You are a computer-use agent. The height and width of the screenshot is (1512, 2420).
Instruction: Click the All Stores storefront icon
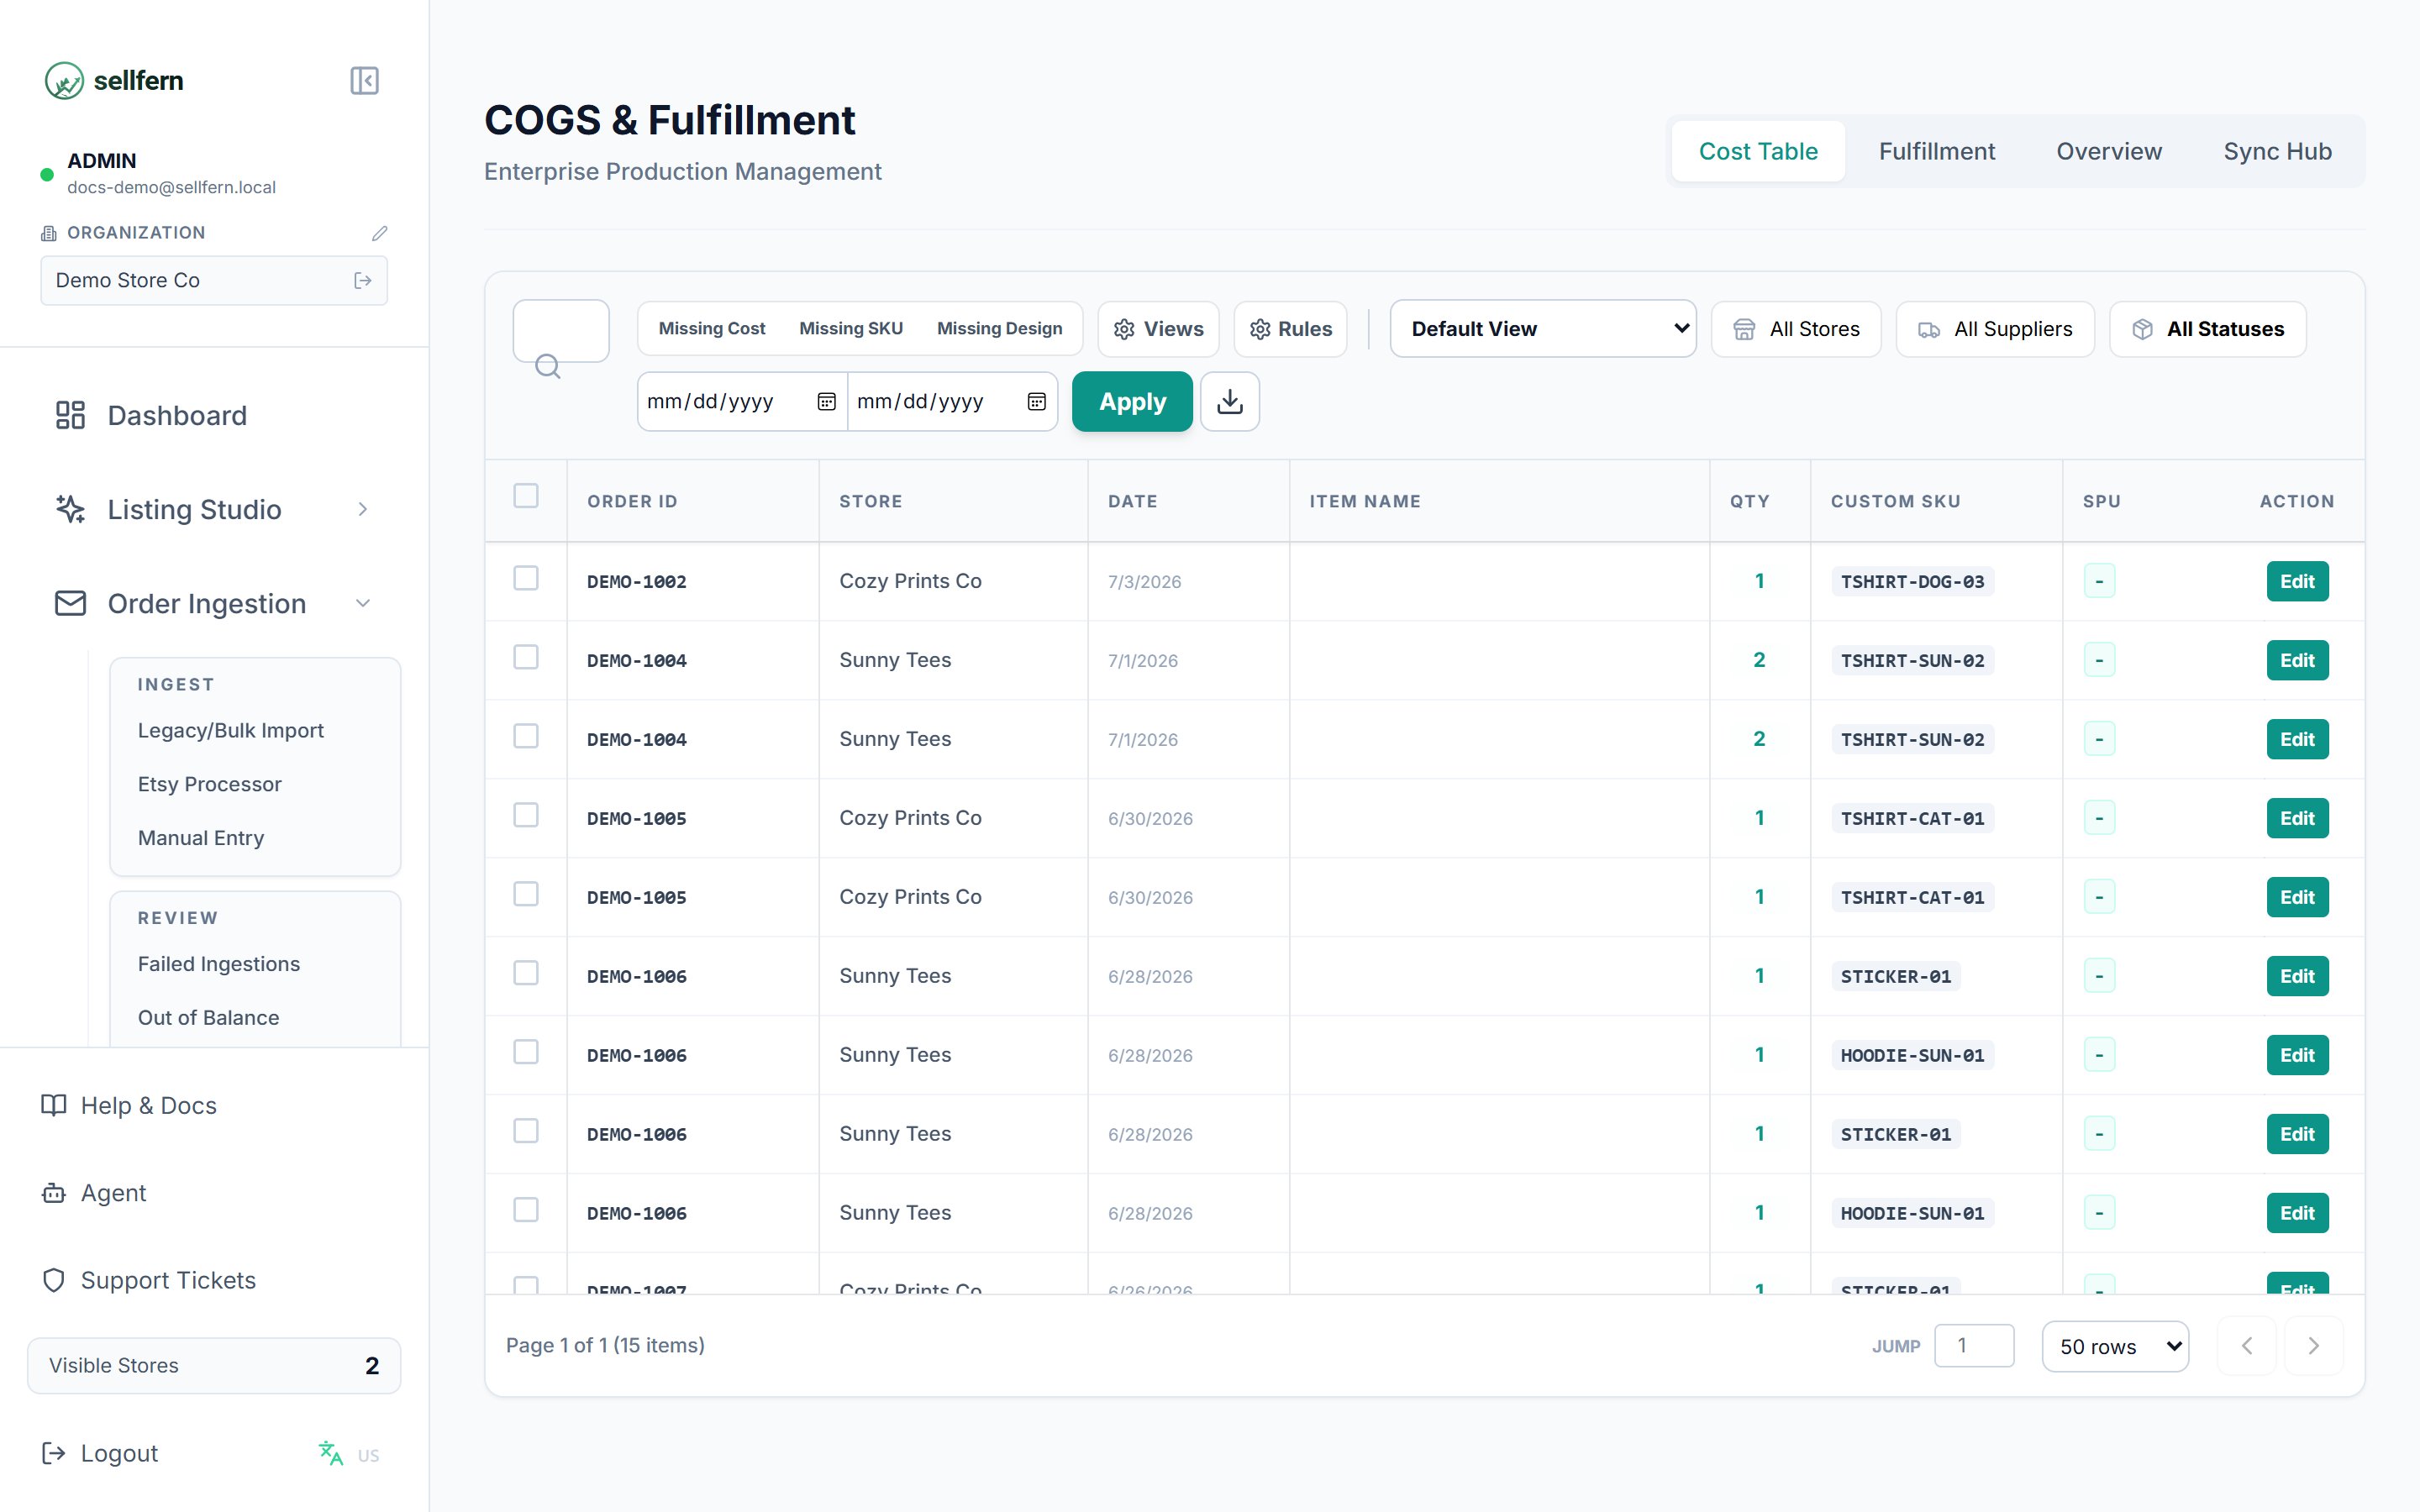click(1744, 330)
